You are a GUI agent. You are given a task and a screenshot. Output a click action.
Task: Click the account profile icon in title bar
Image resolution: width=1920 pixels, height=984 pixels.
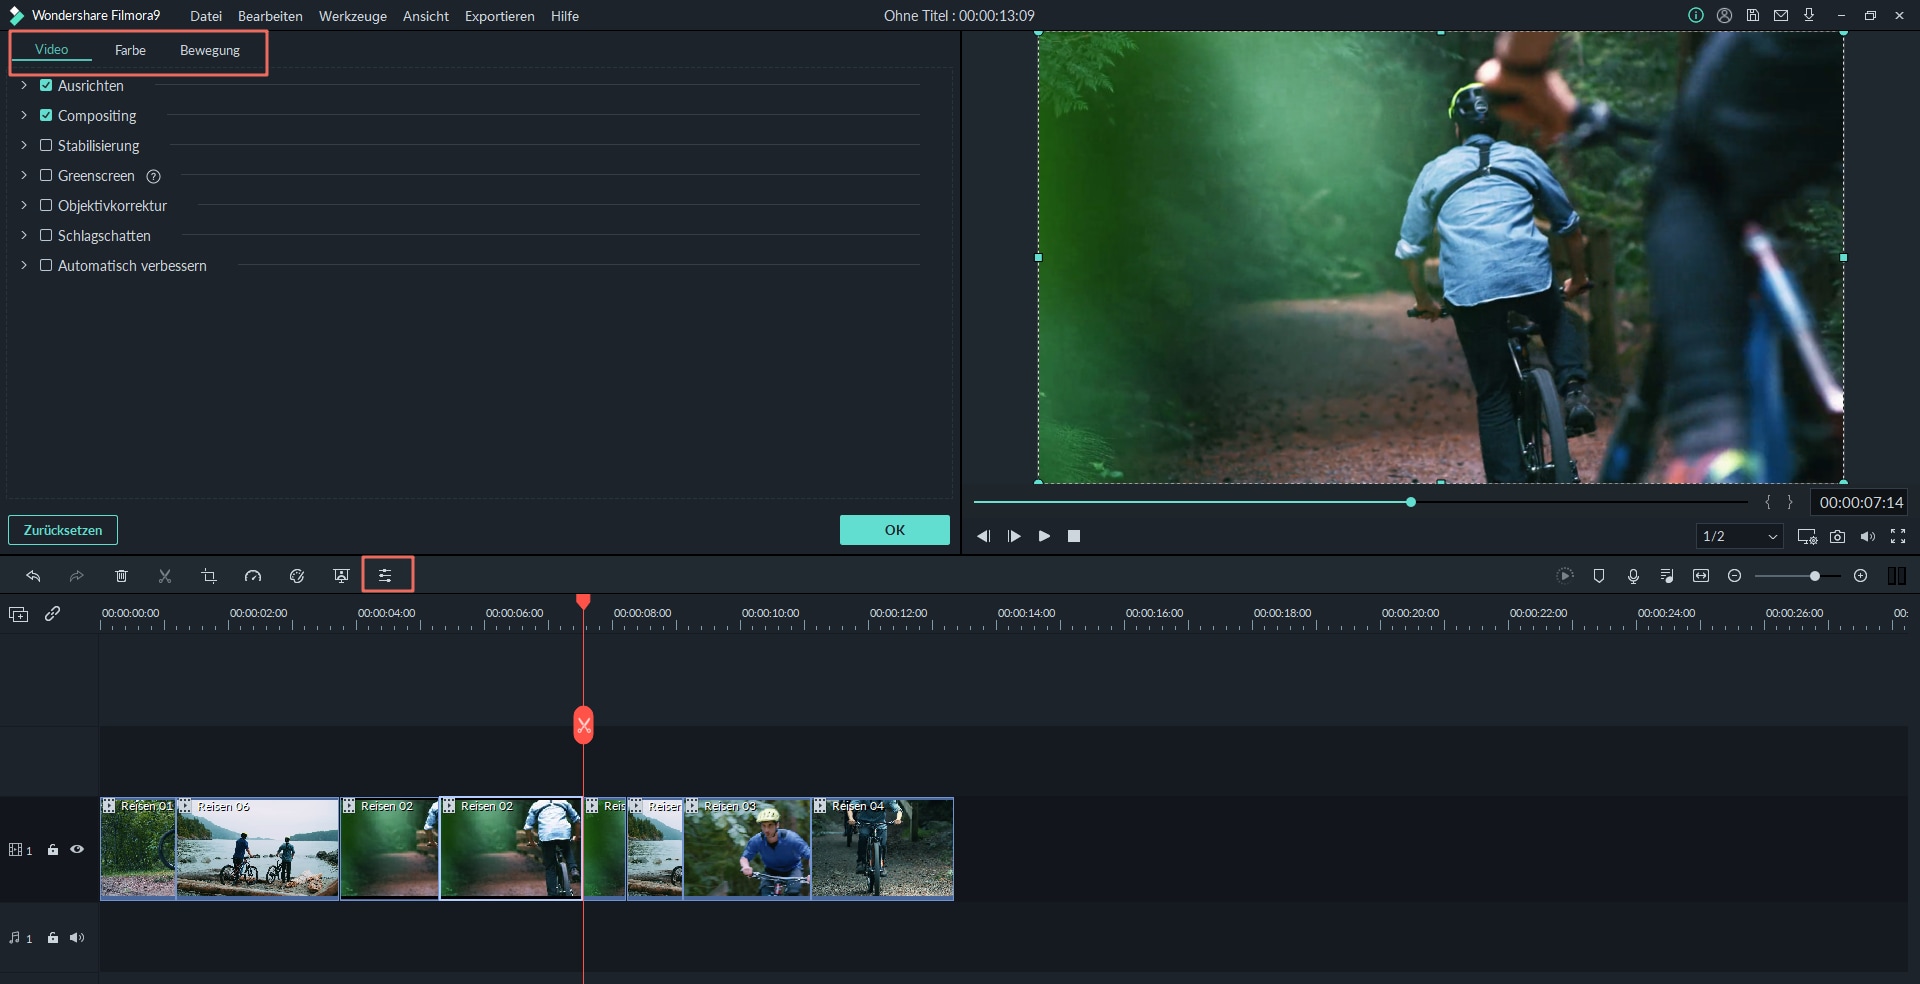click(1725, 15)
